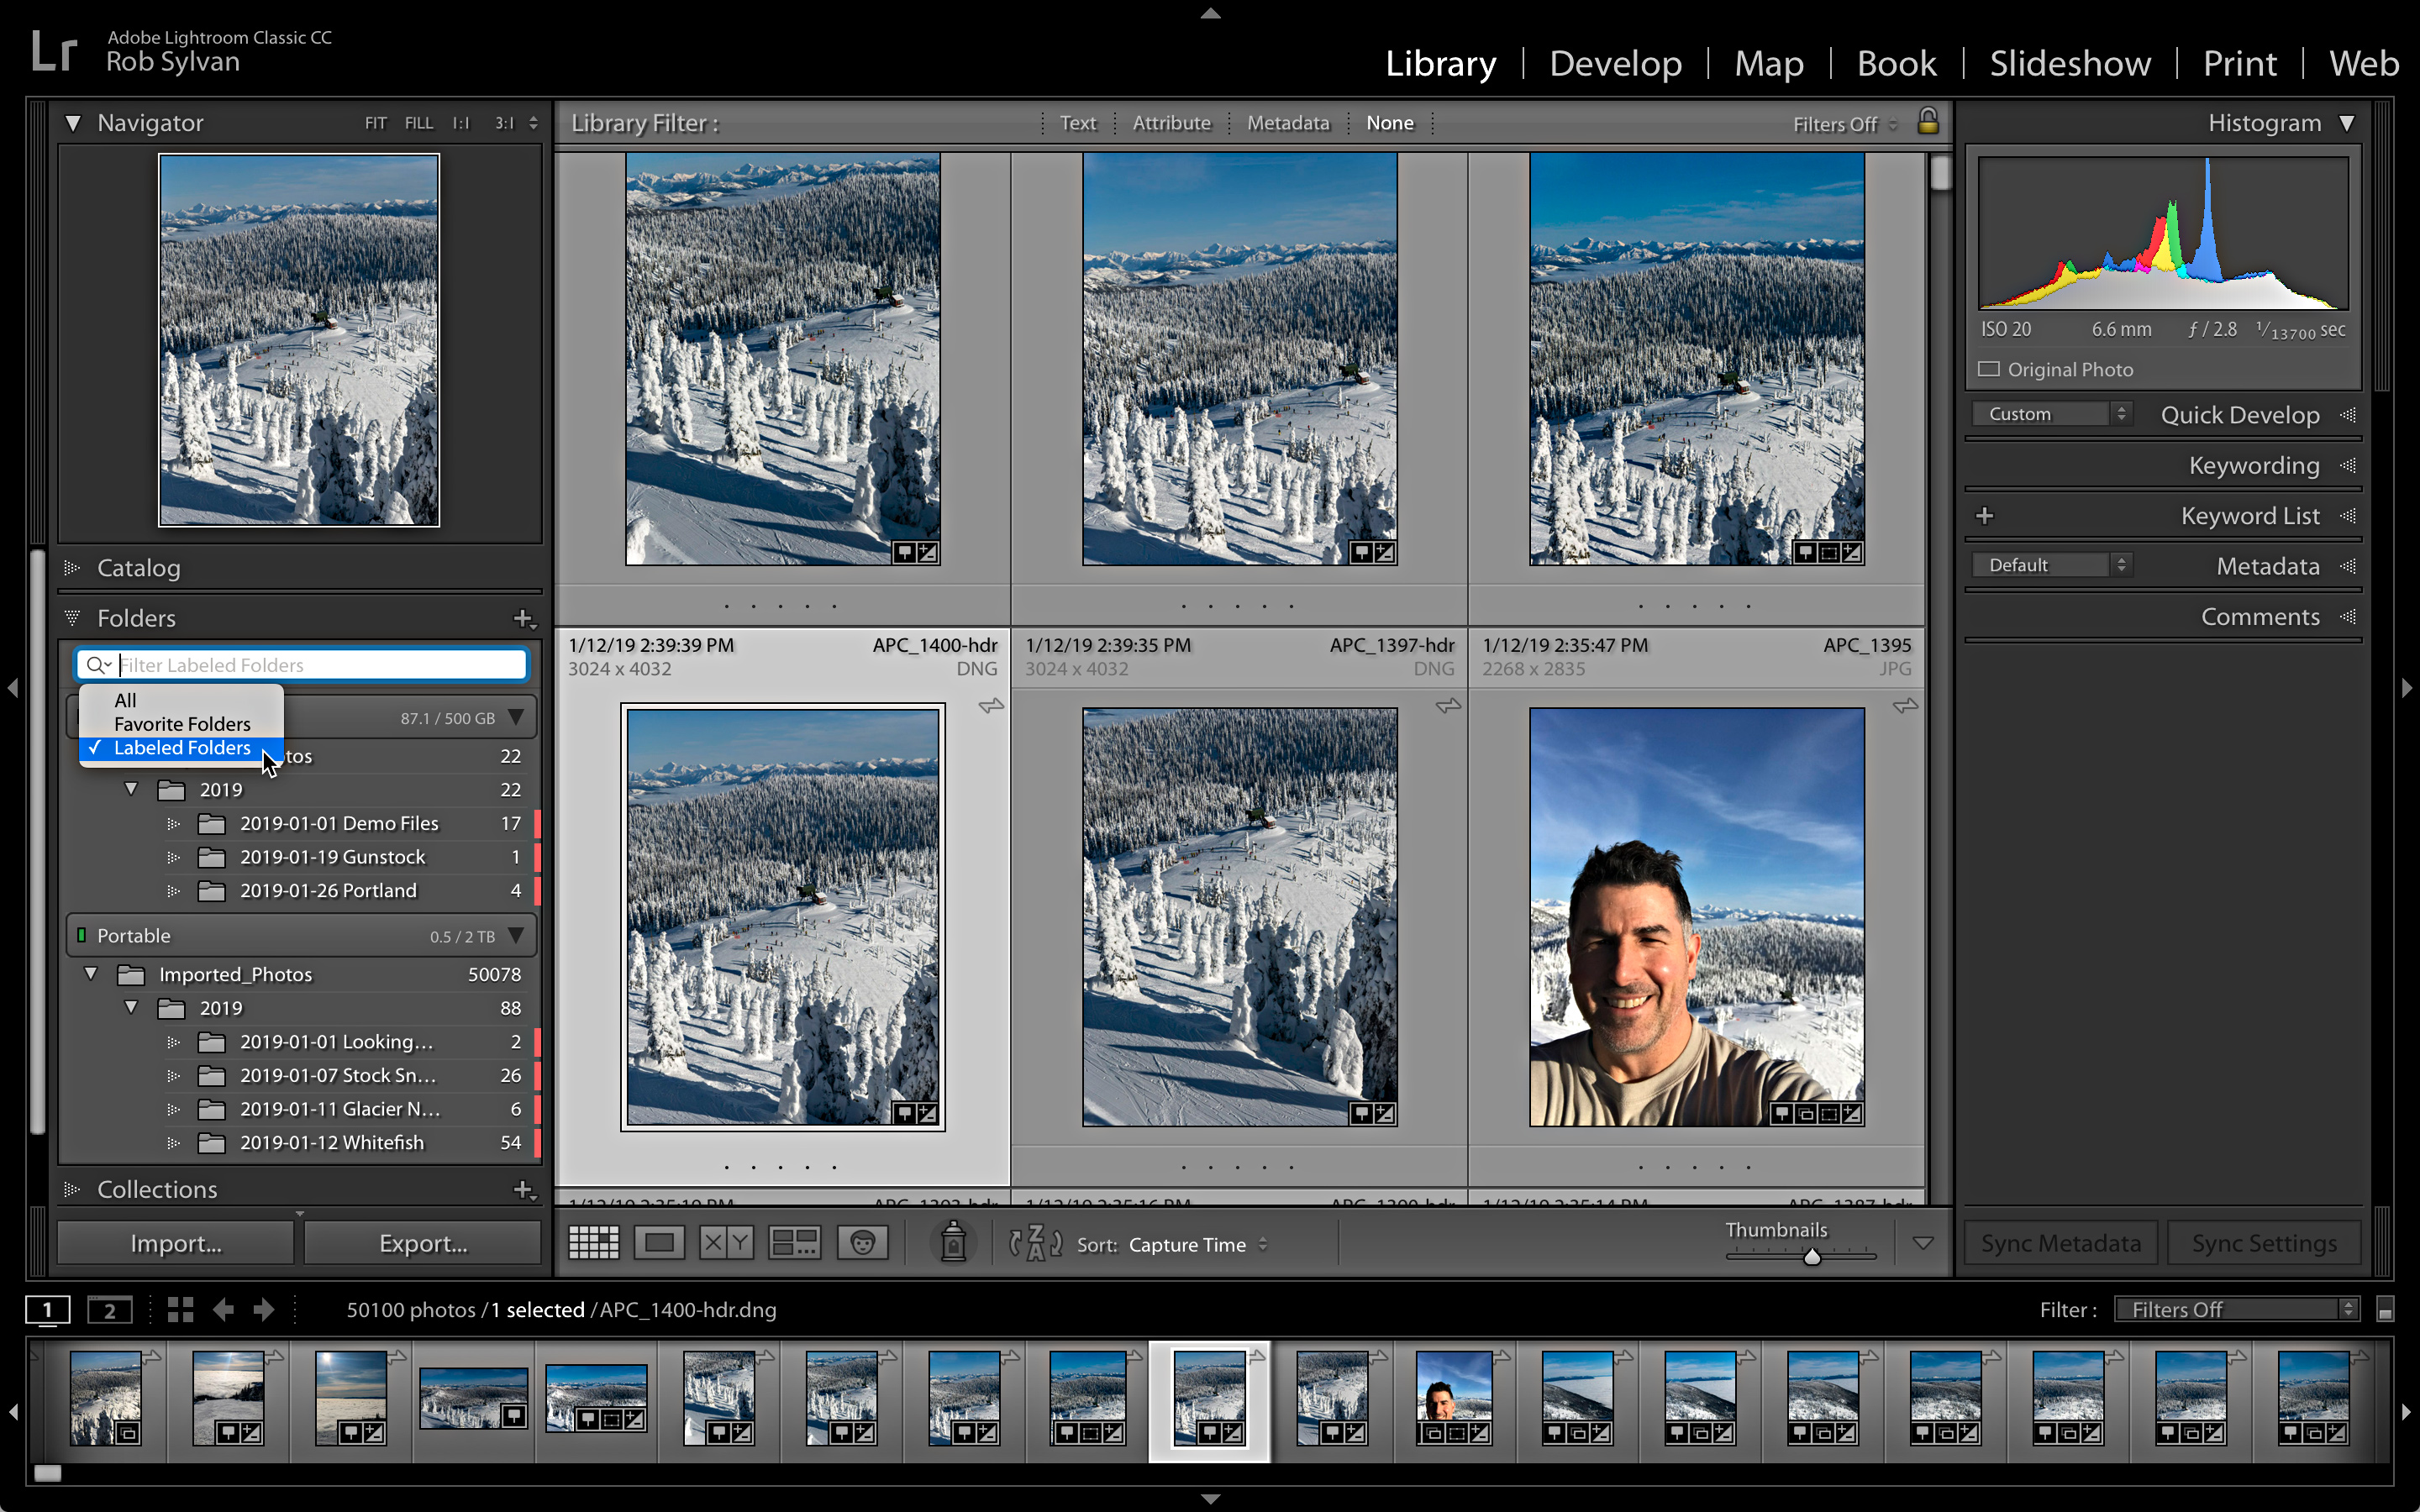The width and height of the screenshot is (2420, 1512).
Task: Rotate APC_1400-hdr thumbnail arrow icon
Action: click(x=991, y=707)
